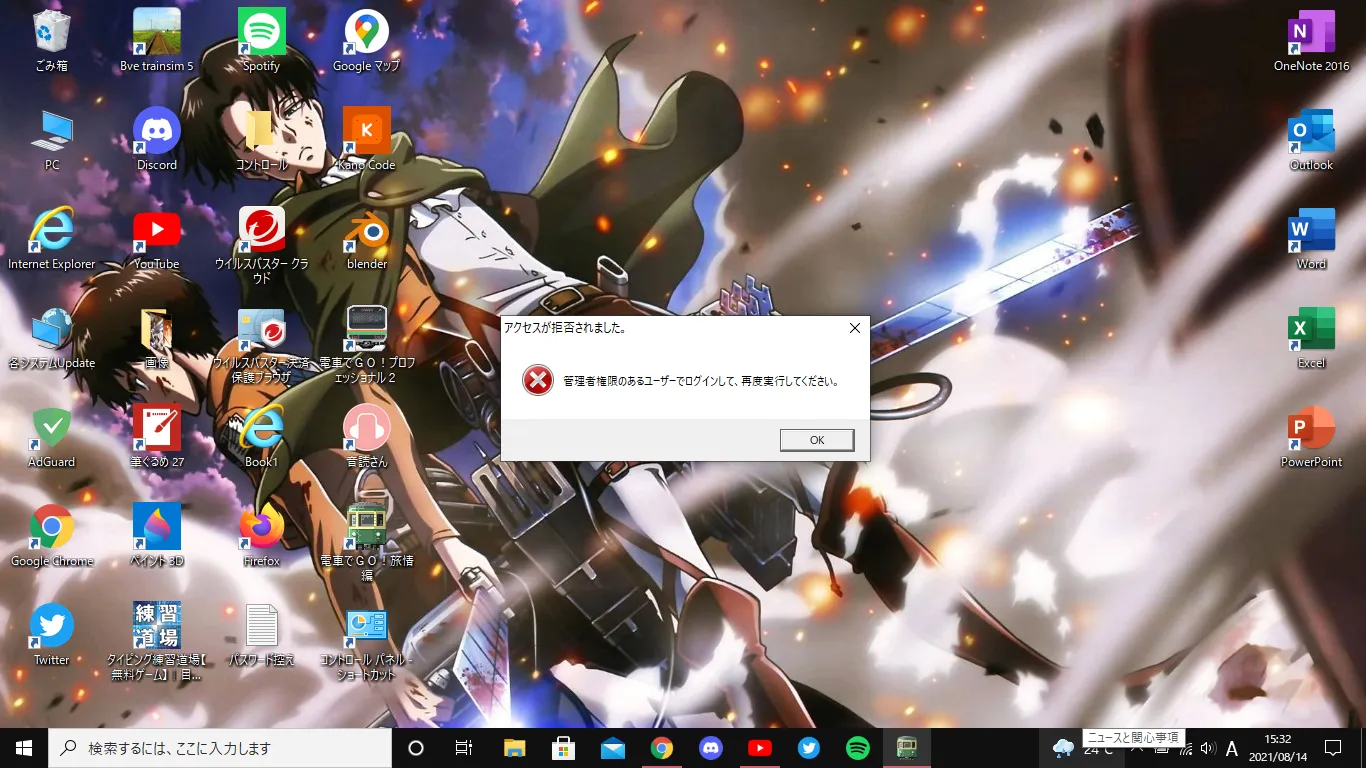The image size is (1366, 768).
Task: Select the Bve trainsim 5 desktop icon
Action: (x=157, y=41)
